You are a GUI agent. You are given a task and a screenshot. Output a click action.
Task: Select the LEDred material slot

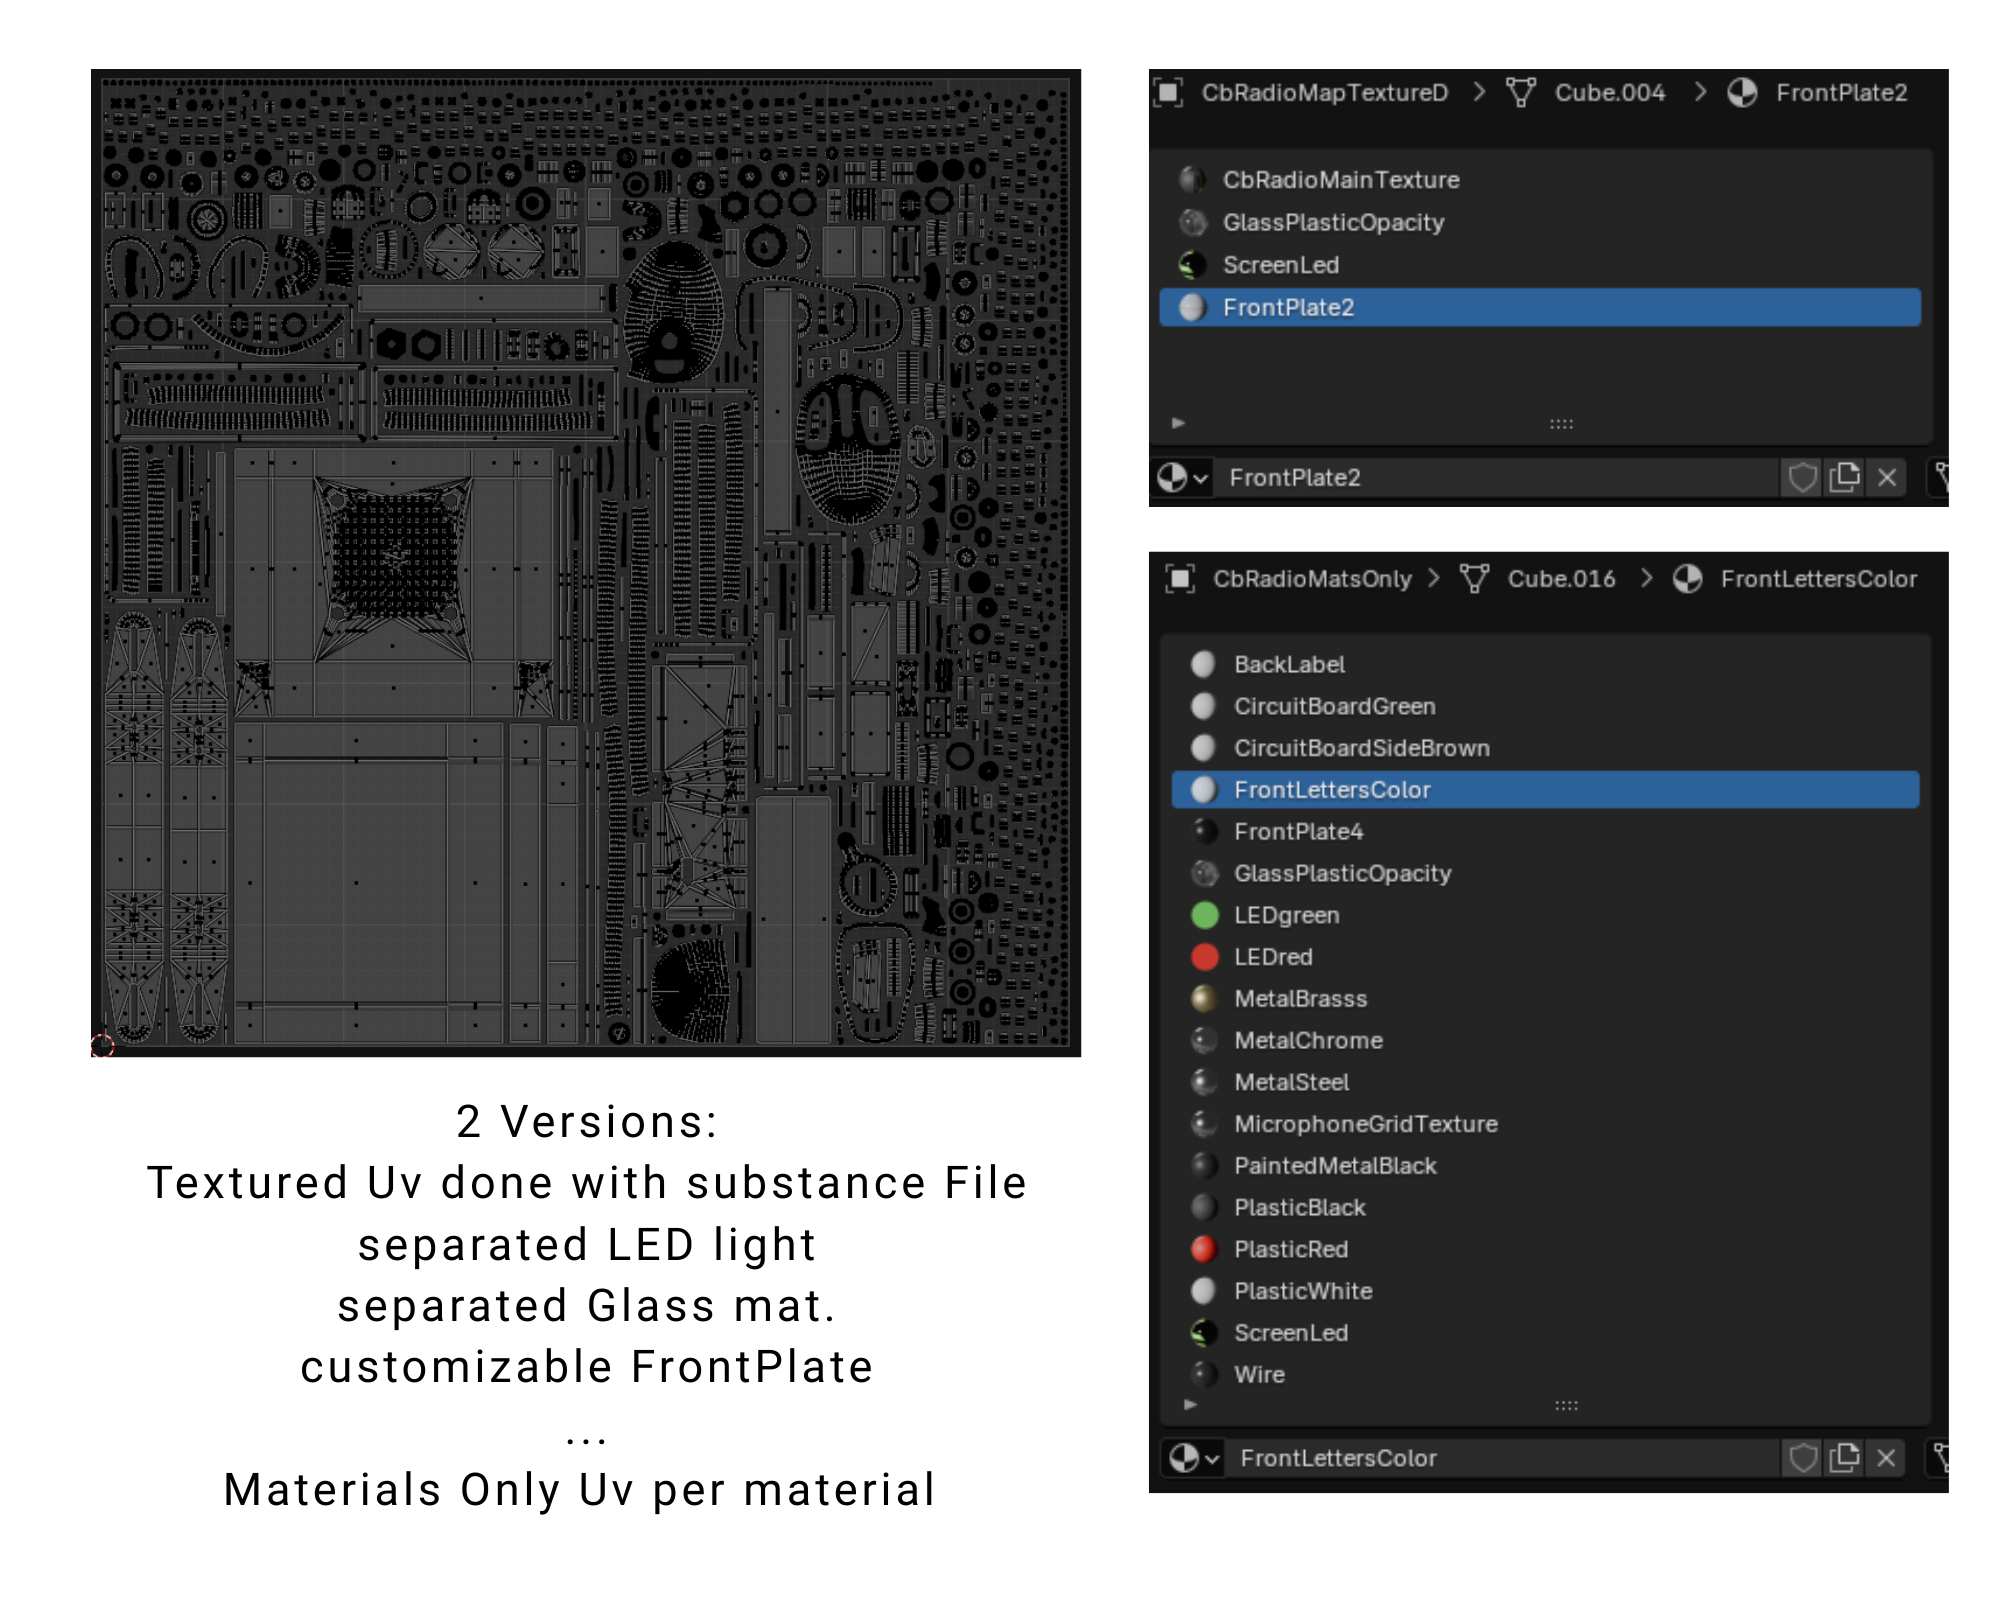(x=1273, y=957)
